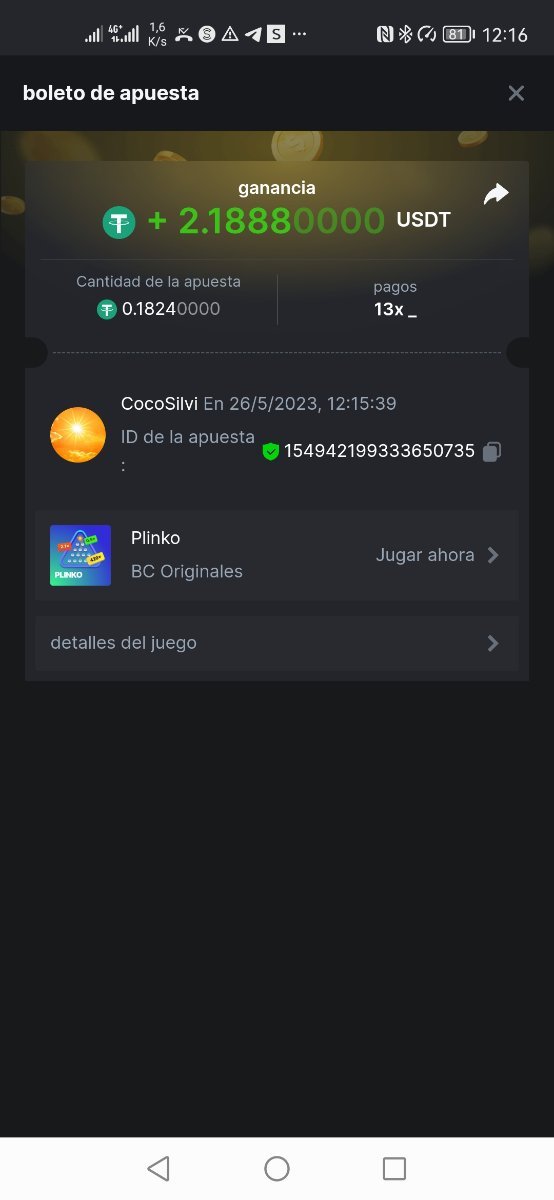Expand detalles del juego chevron
The image size is (554, 1200).
(493, 643)
